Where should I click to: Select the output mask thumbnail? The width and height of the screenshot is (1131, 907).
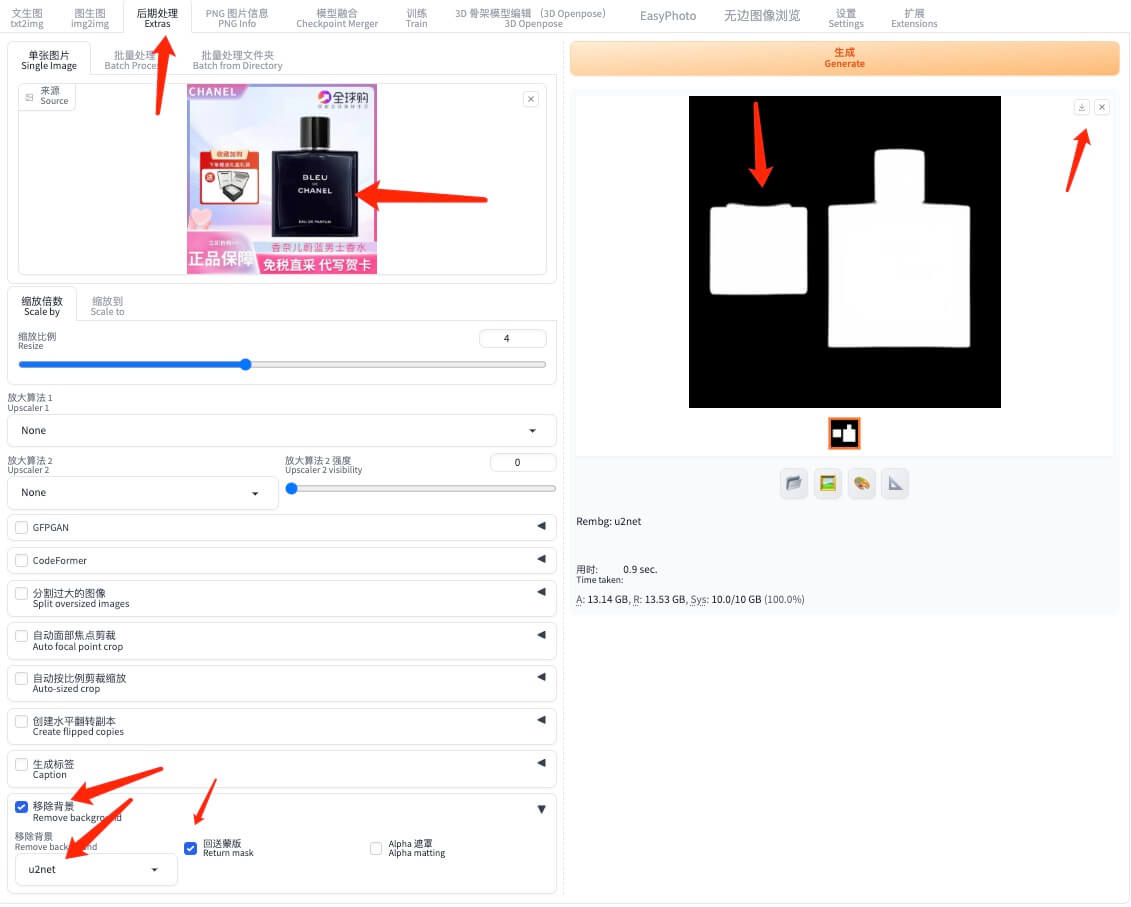coord(844,434)
